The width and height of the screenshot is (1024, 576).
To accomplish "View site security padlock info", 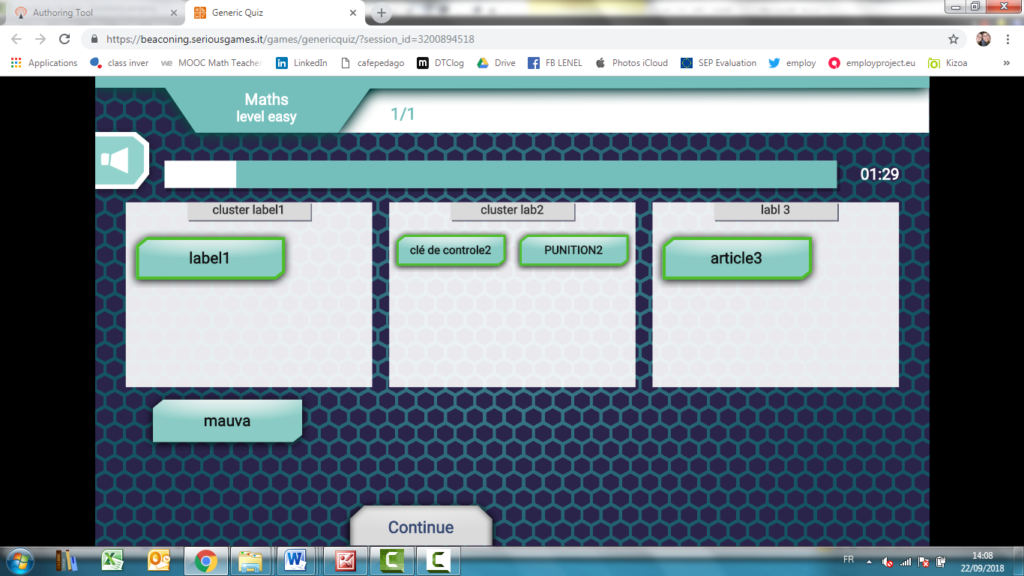I will click(x=94, y=39).
